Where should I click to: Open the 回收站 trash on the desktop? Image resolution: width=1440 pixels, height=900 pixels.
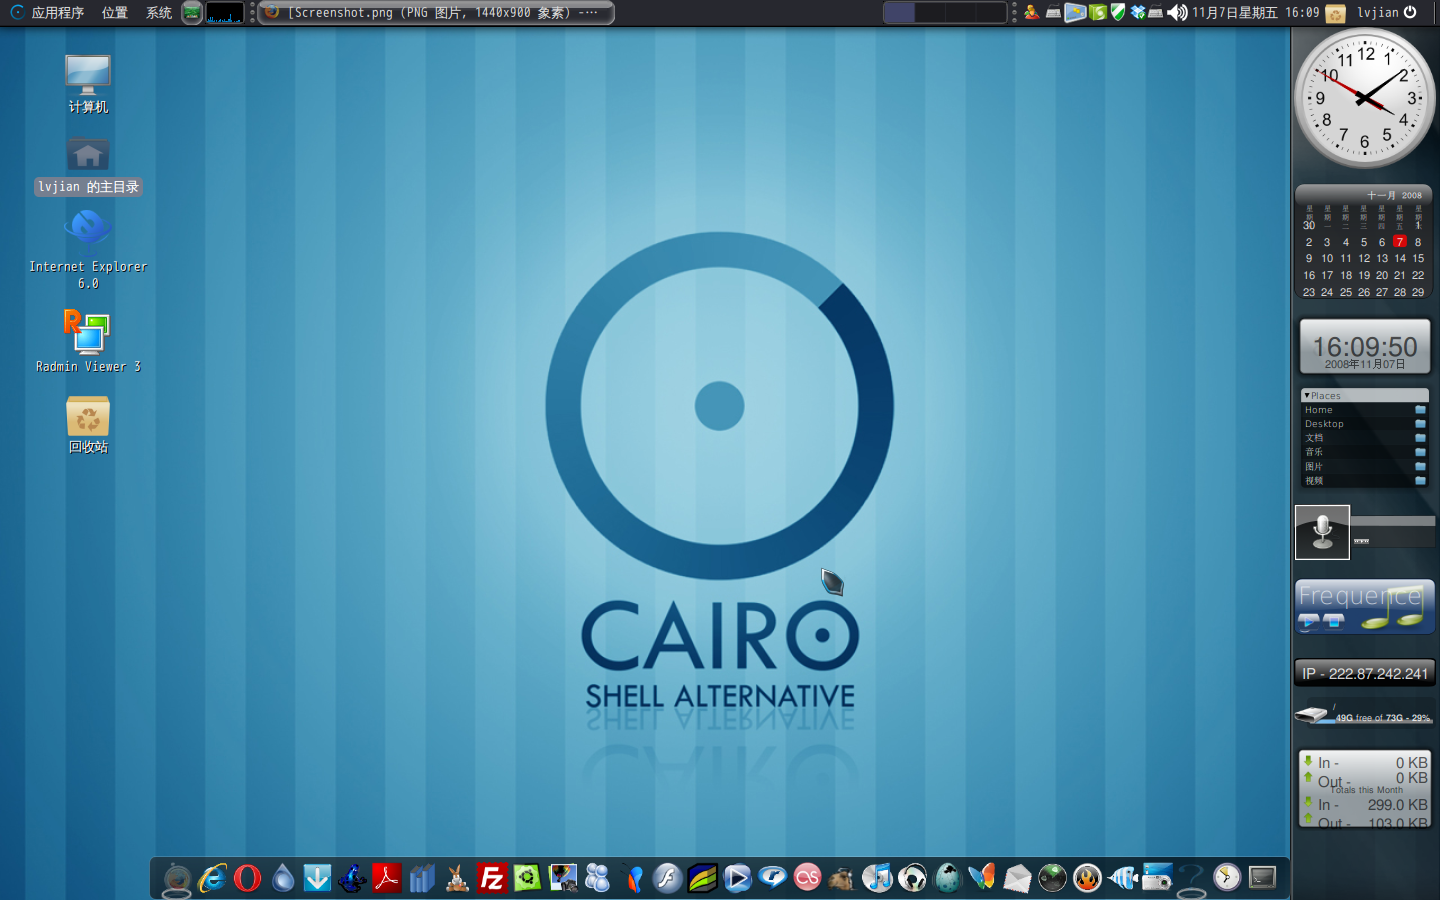coord(88,425)
